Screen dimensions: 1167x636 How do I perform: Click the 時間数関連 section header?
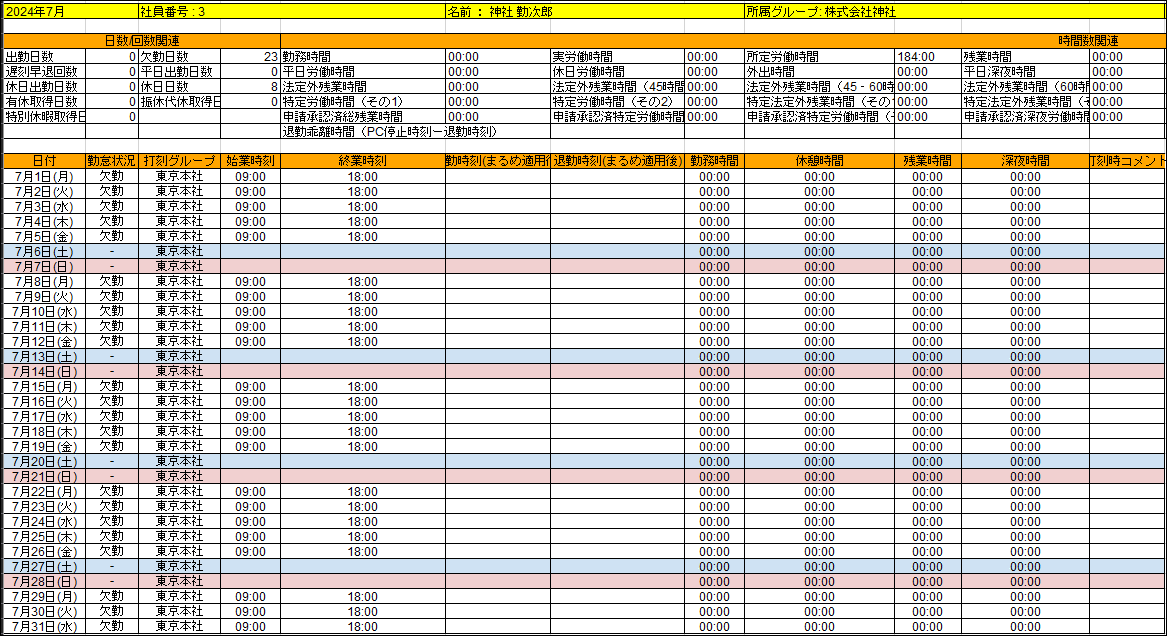pyautogui.click(x=1088, y=41)
